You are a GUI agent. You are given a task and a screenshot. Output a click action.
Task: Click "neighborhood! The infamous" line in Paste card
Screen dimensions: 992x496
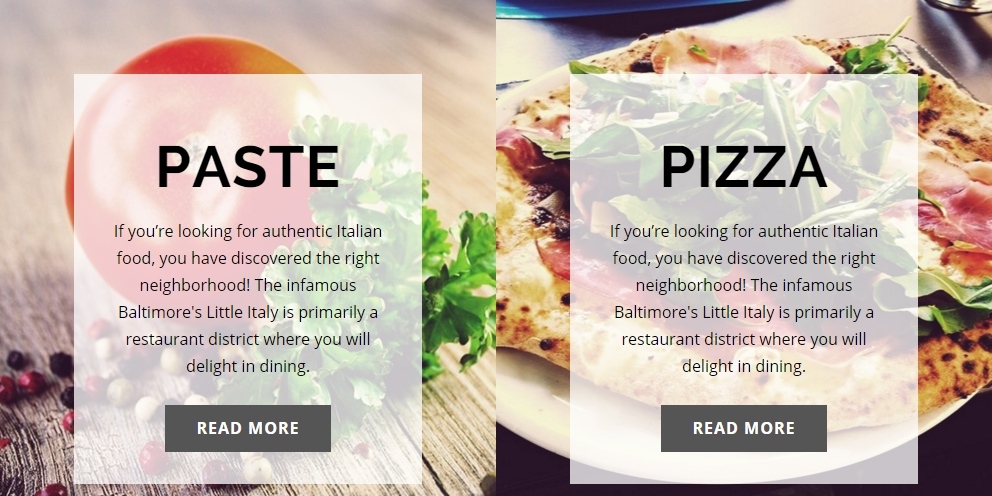[247, 285]
